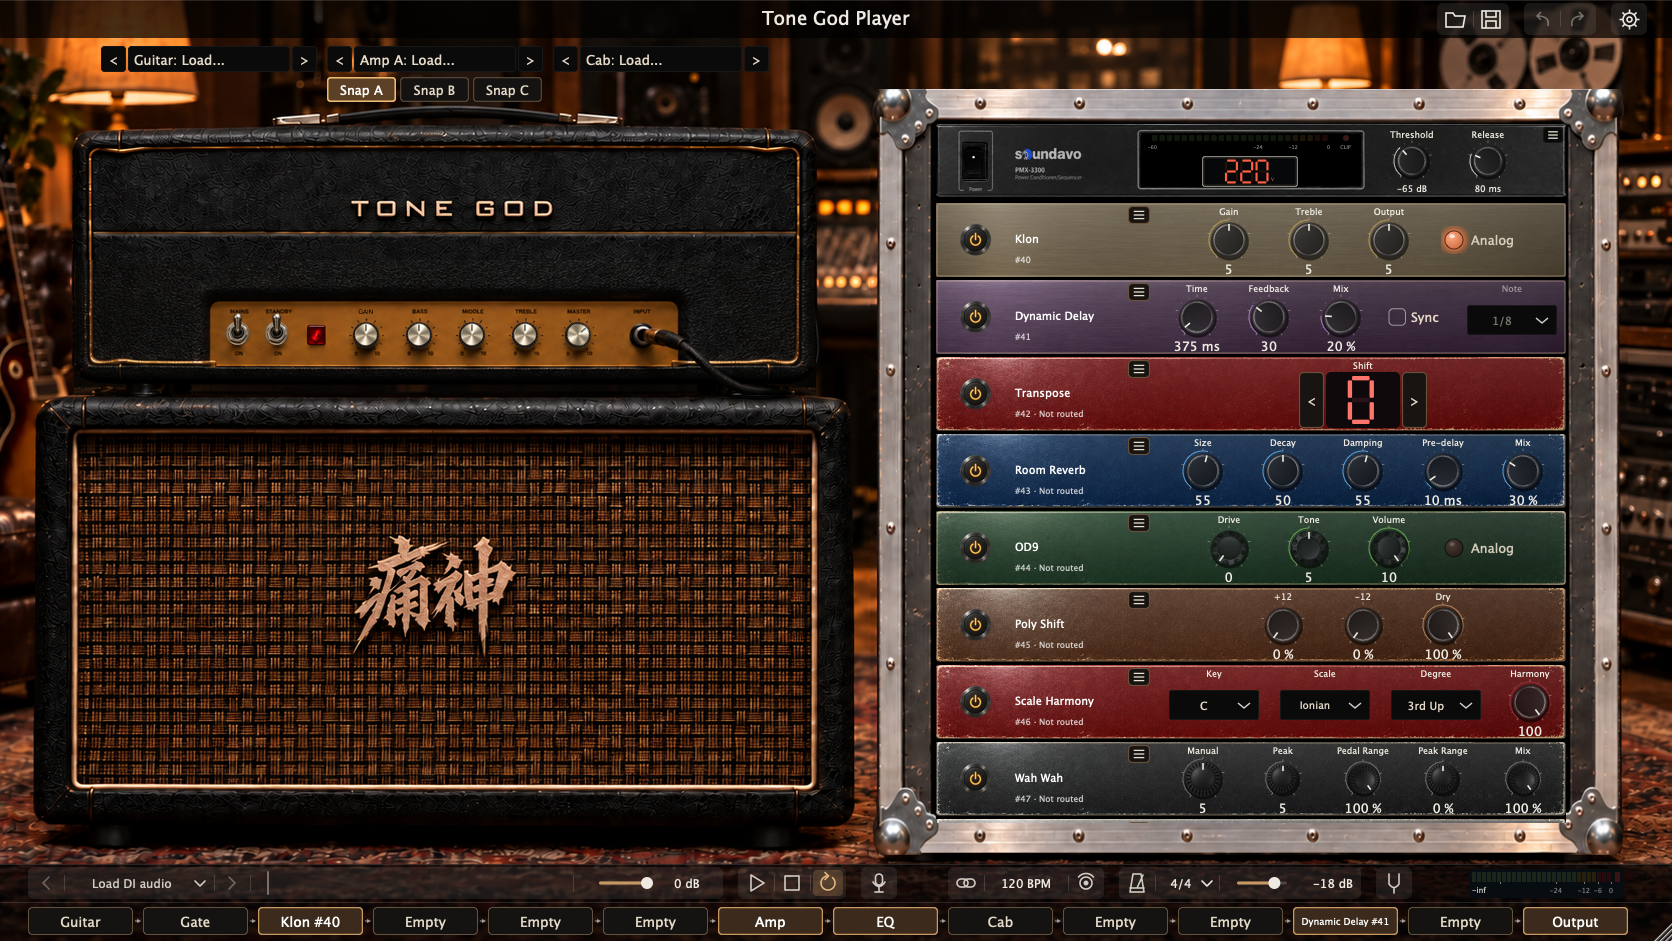Open the Scale Harmony Key dropdown

click(1214, 706)
